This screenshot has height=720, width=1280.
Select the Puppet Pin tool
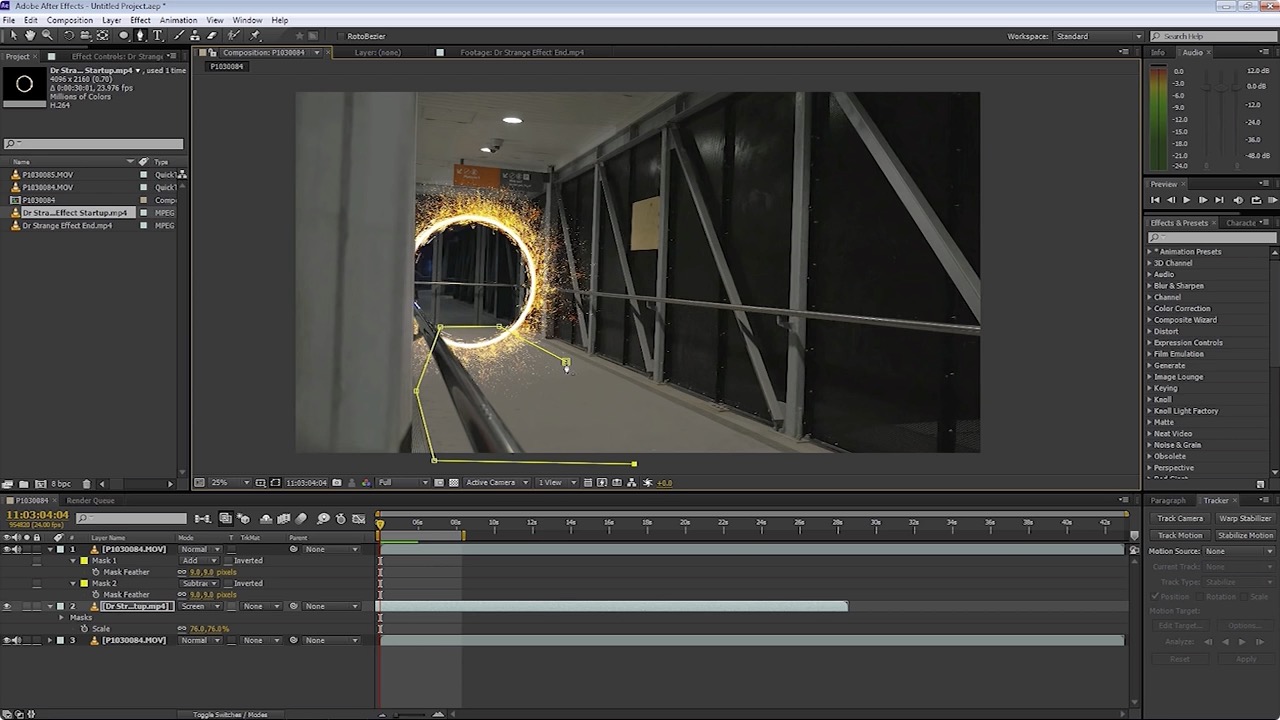point(255,36)
